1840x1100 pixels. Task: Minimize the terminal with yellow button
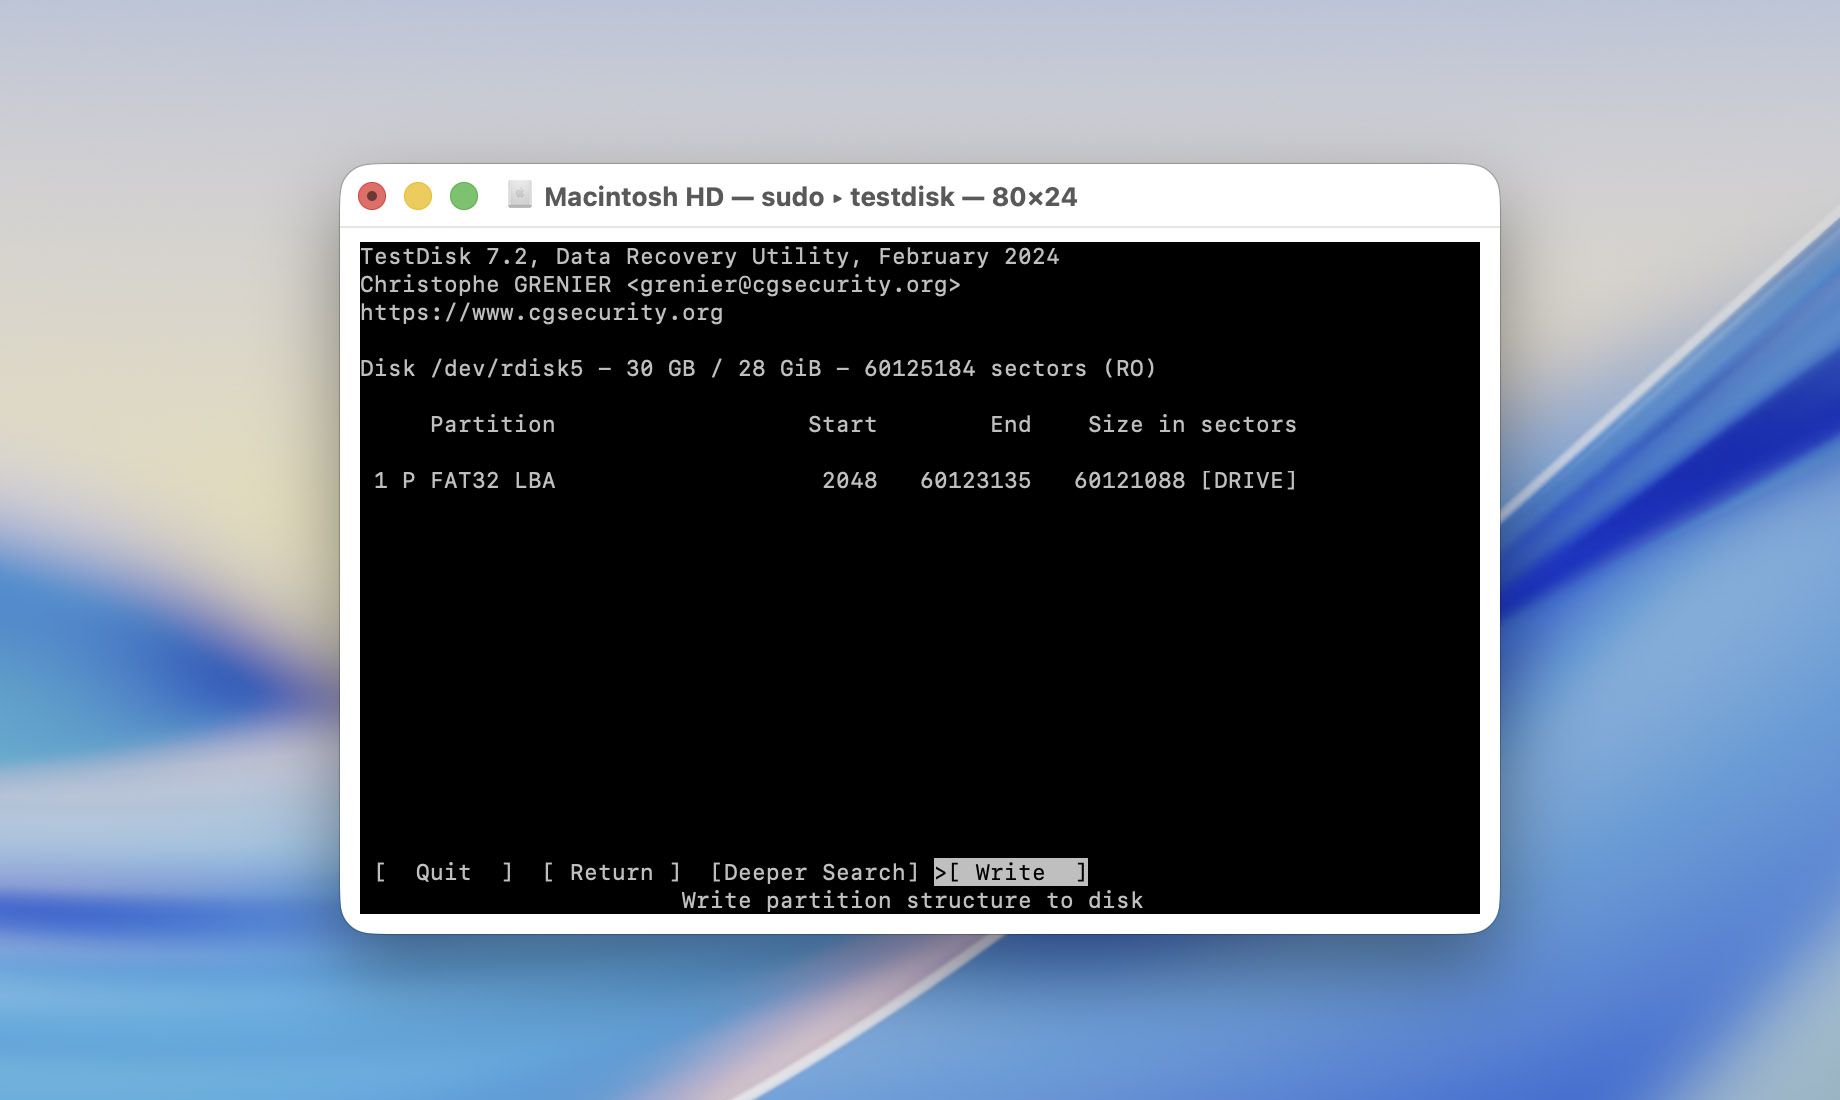[x=418, y=196]
